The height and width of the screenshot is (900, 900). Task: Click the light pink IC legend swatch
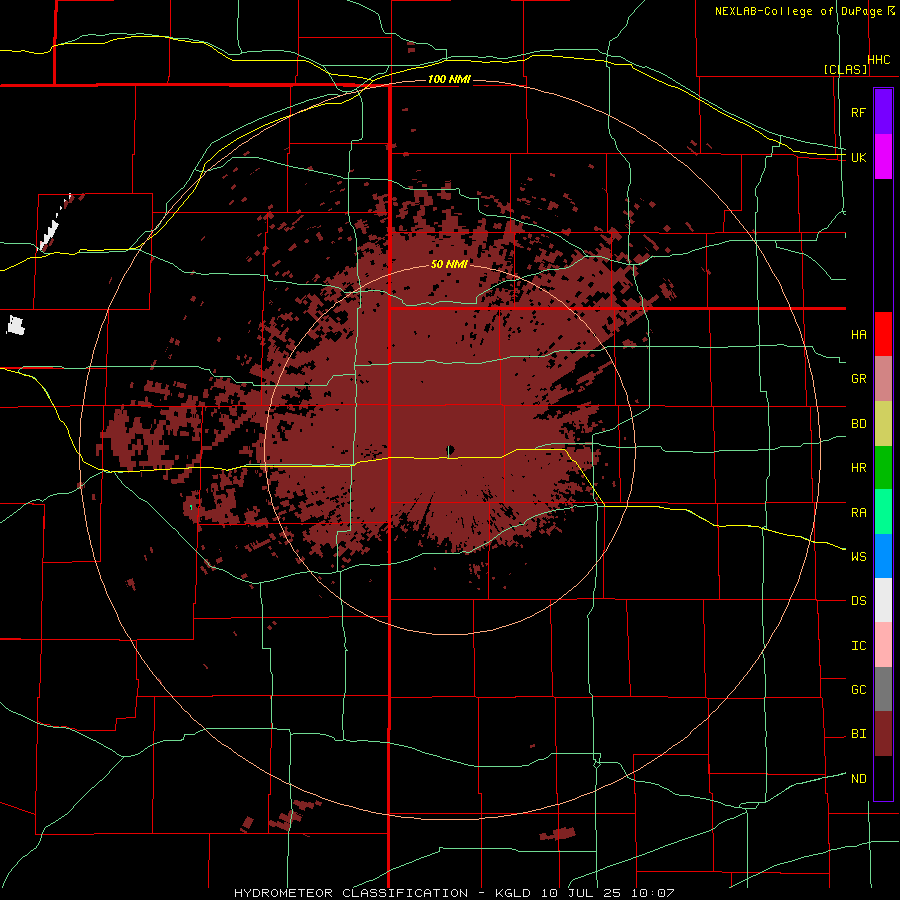(883, 645)
